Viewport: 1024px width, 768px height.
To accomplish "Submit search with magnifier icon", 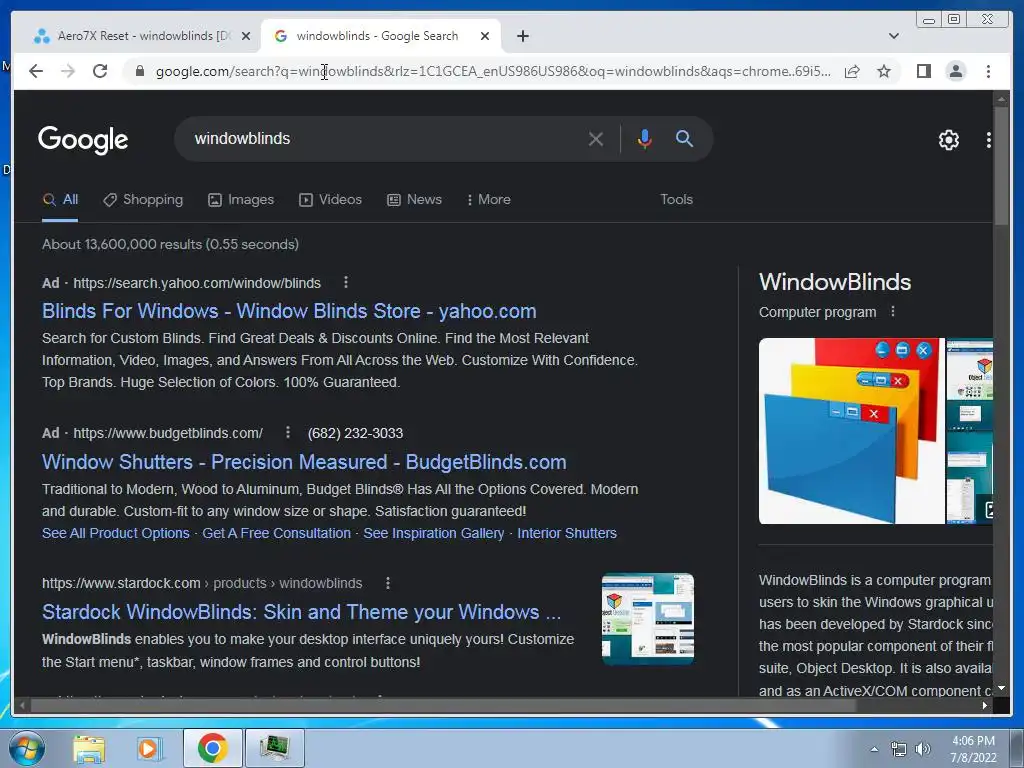I will pos(684,138).
